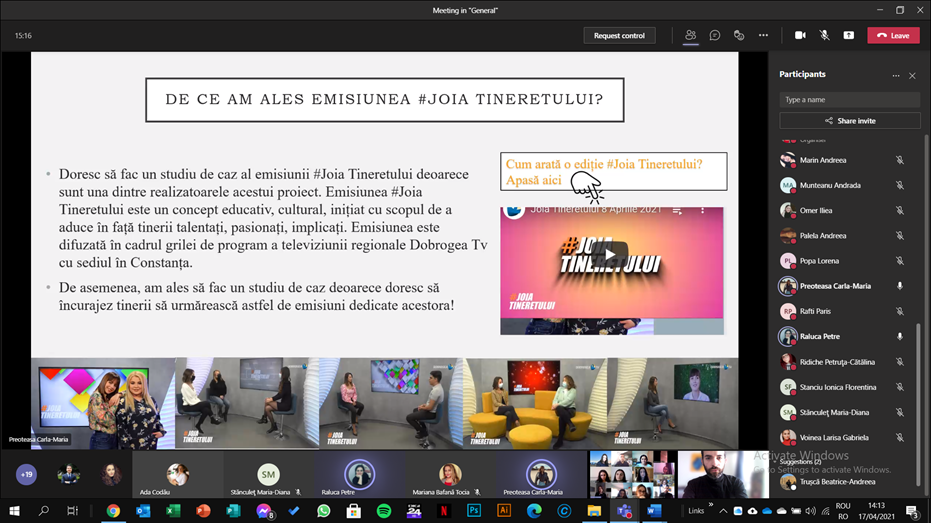Open the reactions and raise hand menu
This screenshot has height=523, width=931.
coord(739,35)
